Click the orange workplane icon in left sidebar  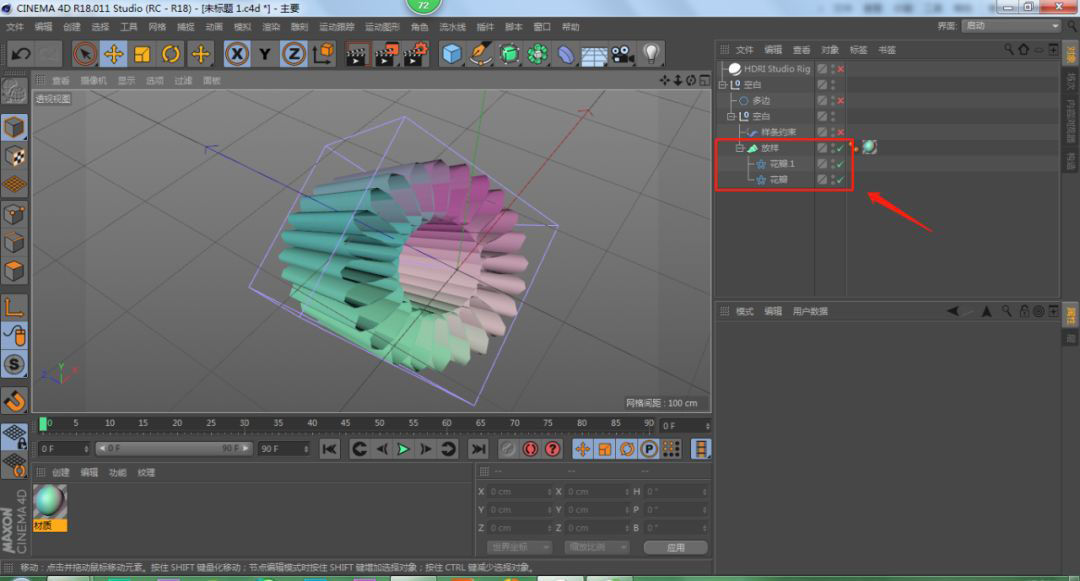coord(14,184)
